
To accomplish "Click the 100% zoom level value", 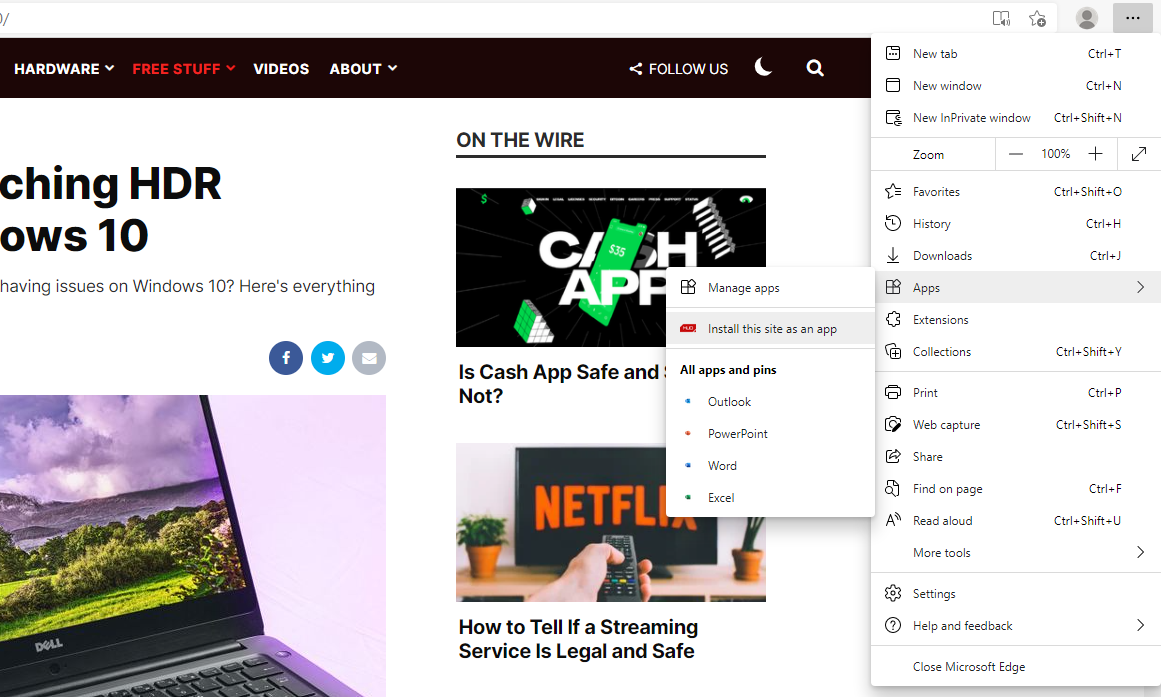I will point(1055,153).
